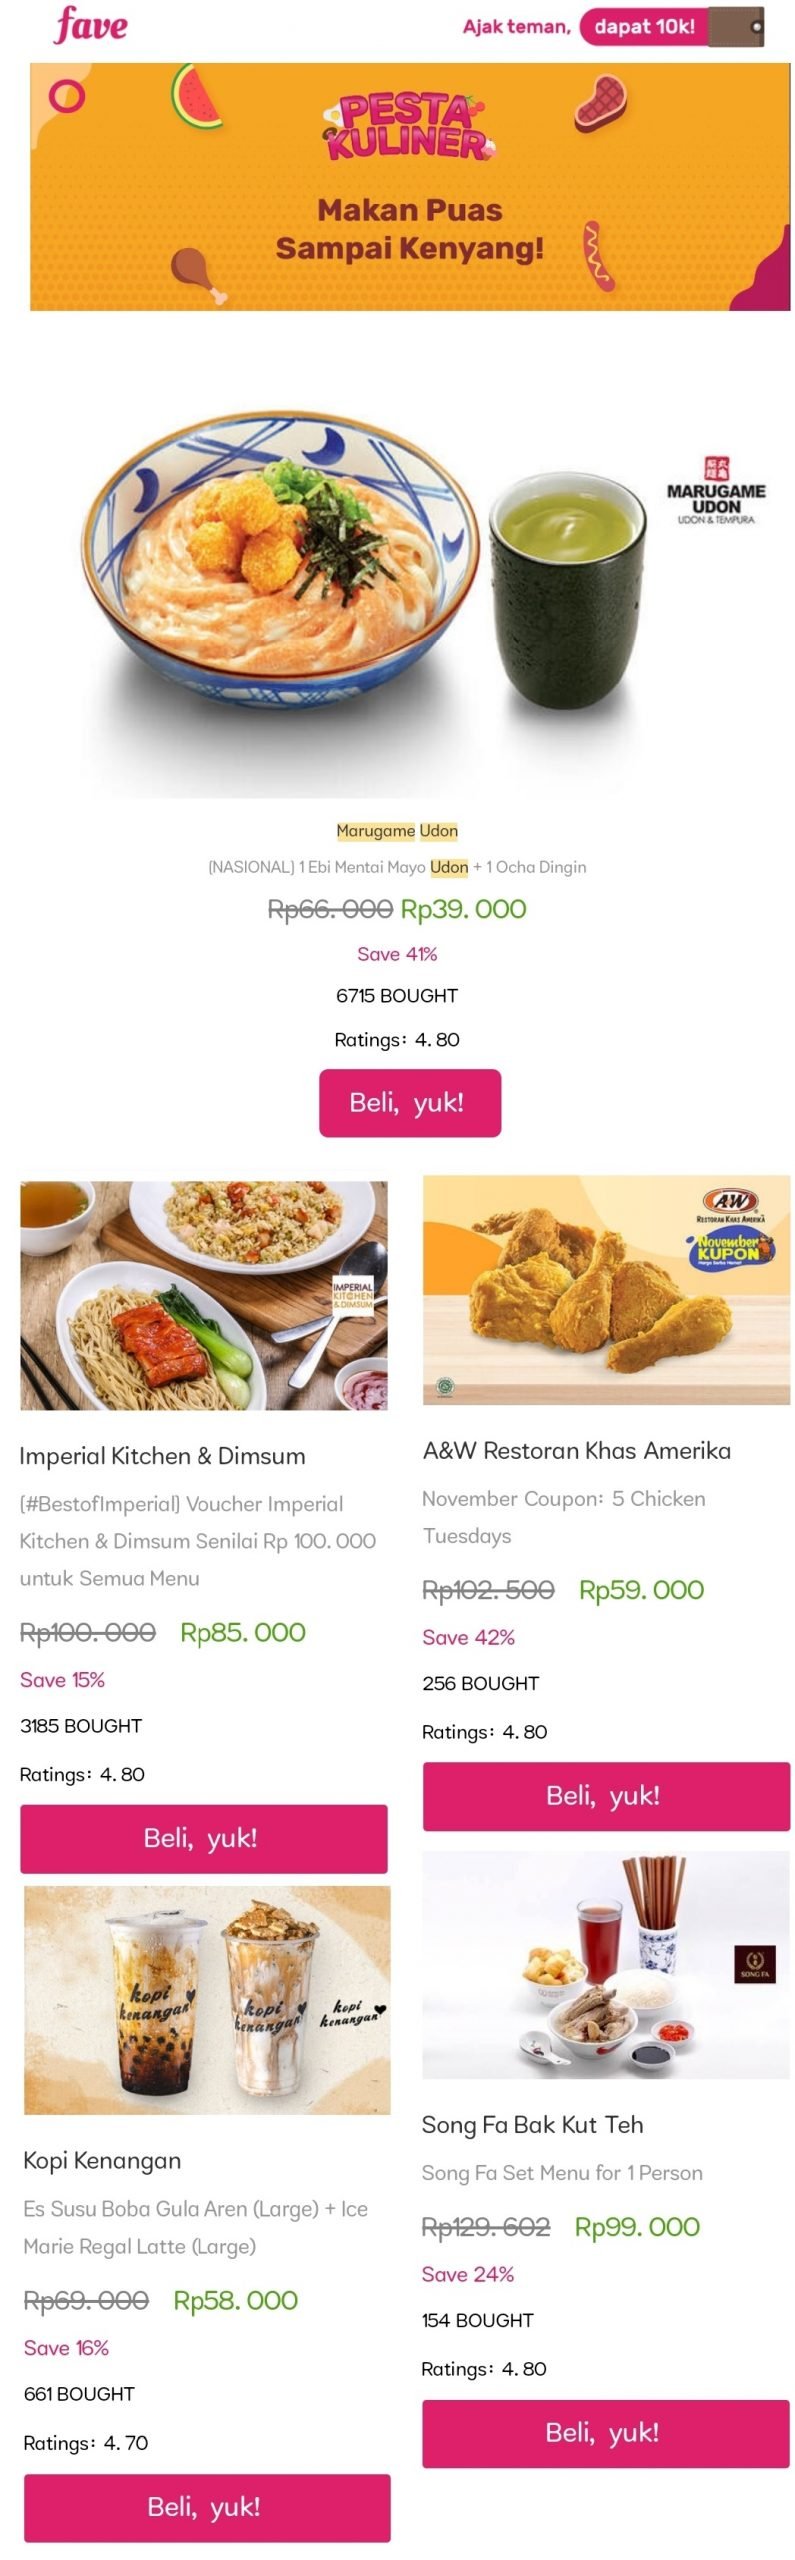Open the 'Marugame Udon' highlighted link
The height and width of the screenshot is (2560, 795).
point(397,829)
